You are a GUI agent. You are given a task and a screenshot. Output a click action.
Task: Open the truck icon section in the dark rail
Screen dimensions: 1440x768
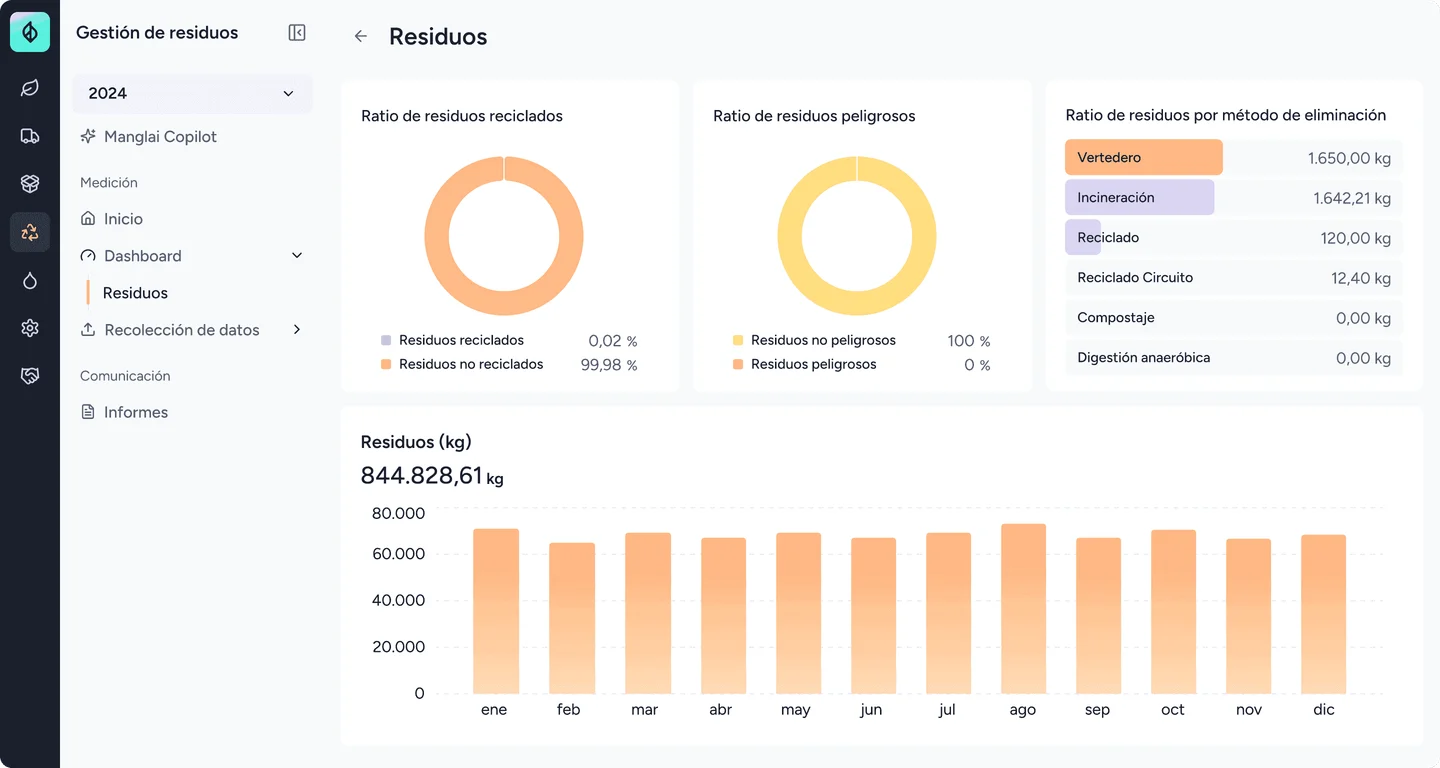coord(30,136)
